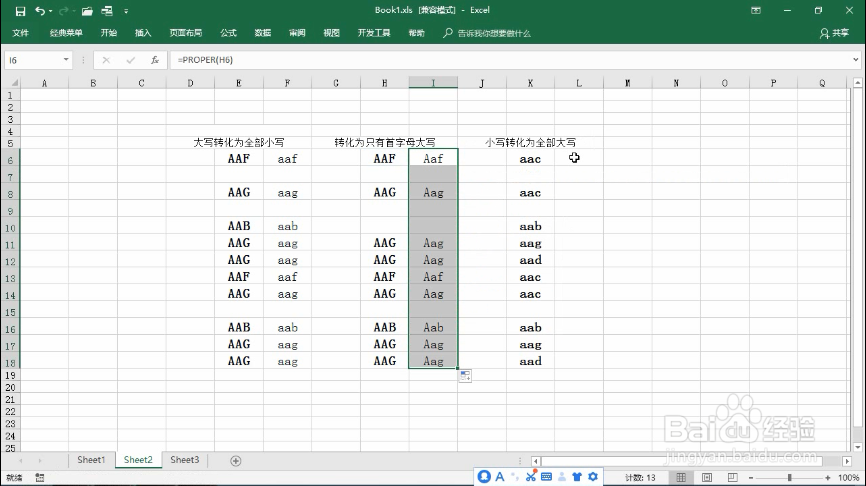Click the quick print icon in the title bar
The height and width of the screenshot is (486, 866).
pos(107,11)
